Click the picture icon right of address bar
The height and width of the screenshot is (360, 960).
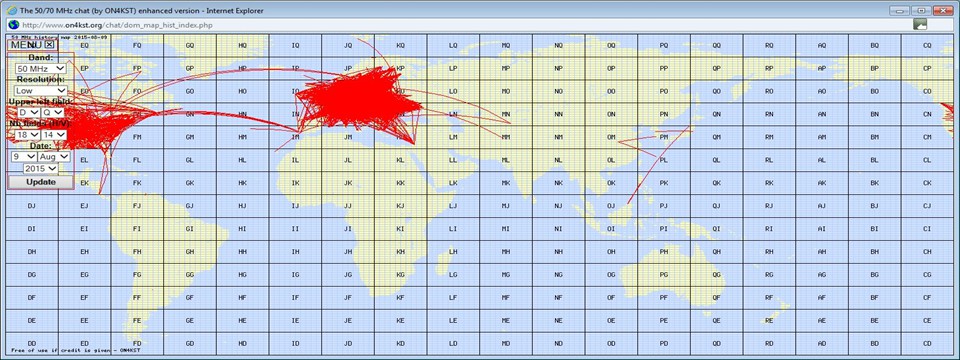pyautogui.click(x=920, y=24)
